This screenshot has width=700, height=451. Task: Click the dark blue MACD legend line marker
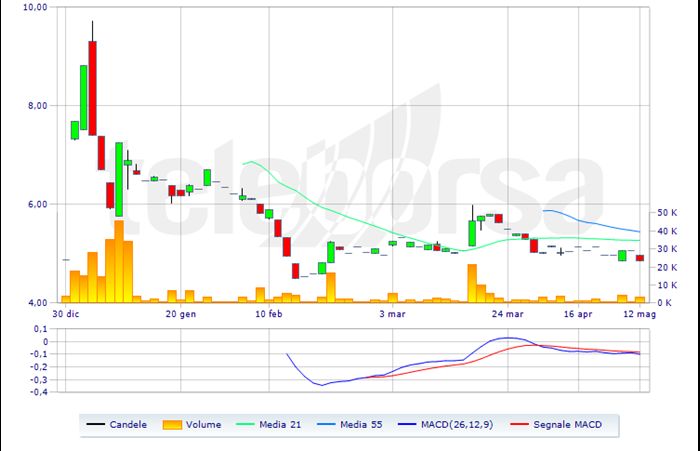407,424
